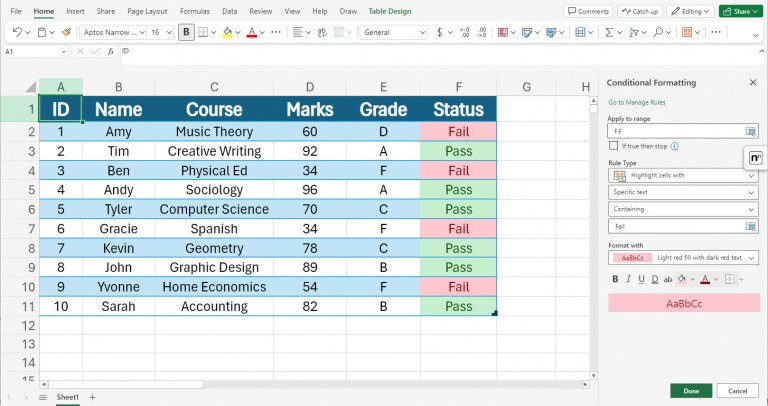Click the Double Underline icon in the pane
The image size is (768, 406).
pyautogui.click(x=655, y=279)
